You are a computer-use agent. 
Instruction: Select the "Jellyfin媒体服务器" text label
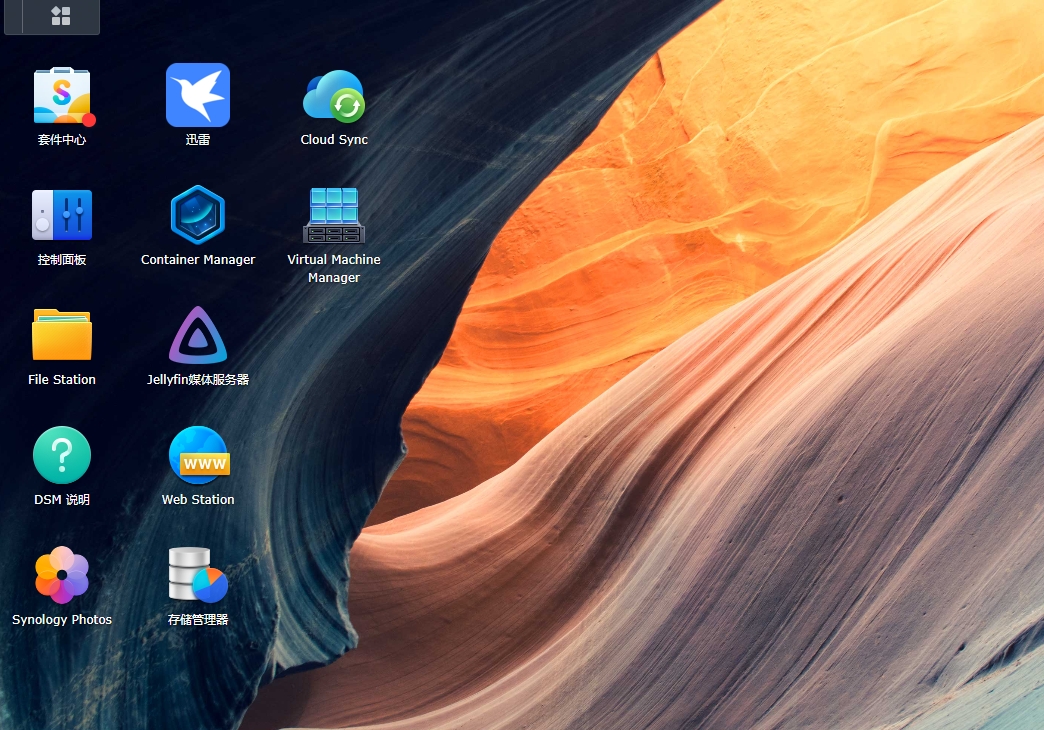[x=198, y=380]
